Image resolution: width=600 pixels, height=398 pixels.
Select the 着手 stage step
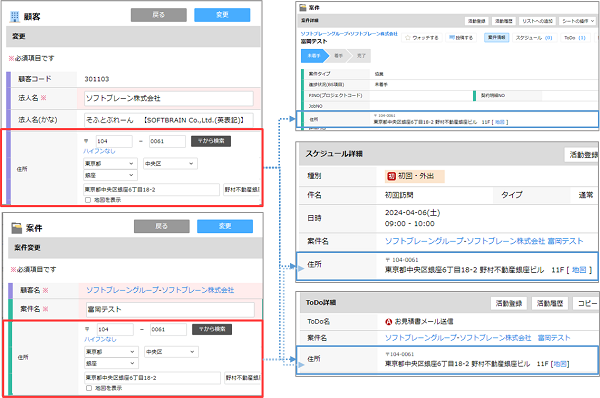click(339, 56)
